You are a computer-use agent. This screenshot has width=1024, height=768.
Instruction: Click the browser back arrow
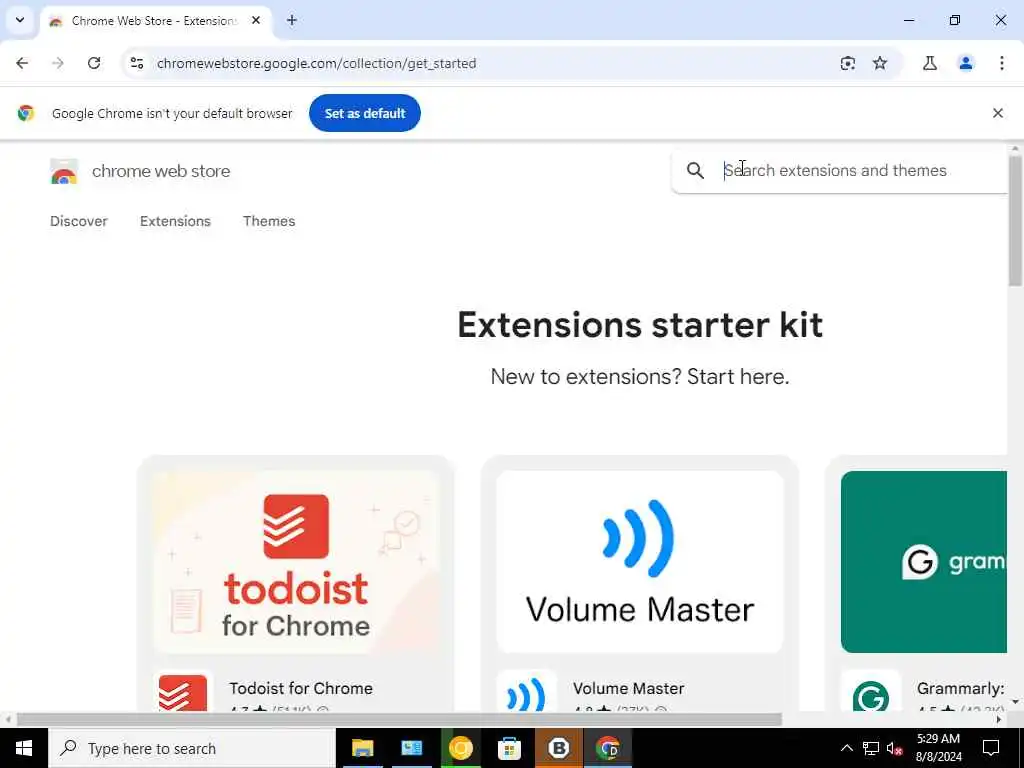22,63
